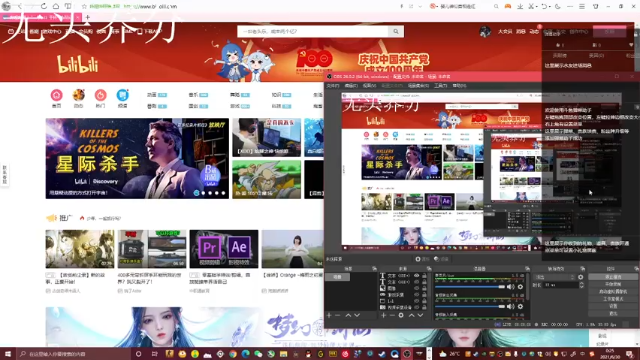Click 退出 button in OBS controls
640x360 pixels.
point(613,313)
